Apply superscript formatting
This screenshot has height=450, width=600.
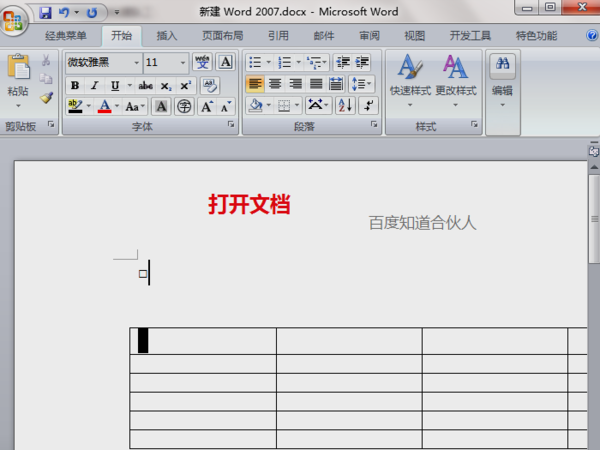(x=186, y=85)
